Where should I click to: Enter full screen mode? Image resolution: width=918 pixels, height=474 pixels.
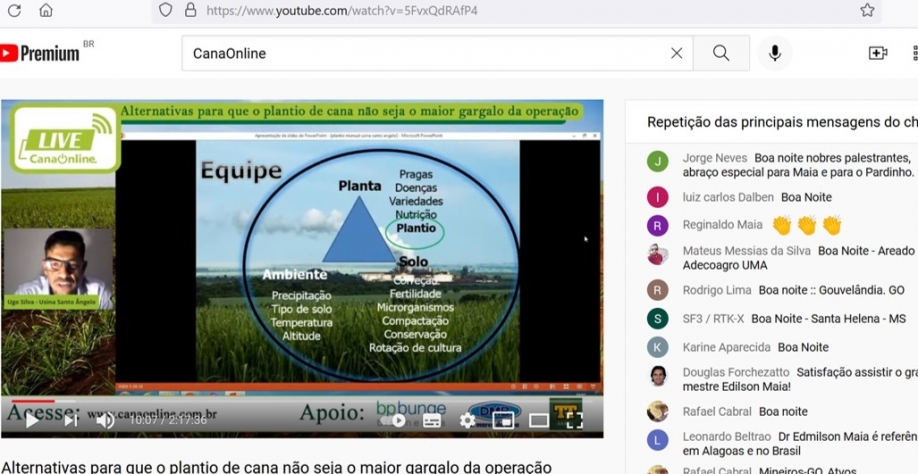click(575, 421)
